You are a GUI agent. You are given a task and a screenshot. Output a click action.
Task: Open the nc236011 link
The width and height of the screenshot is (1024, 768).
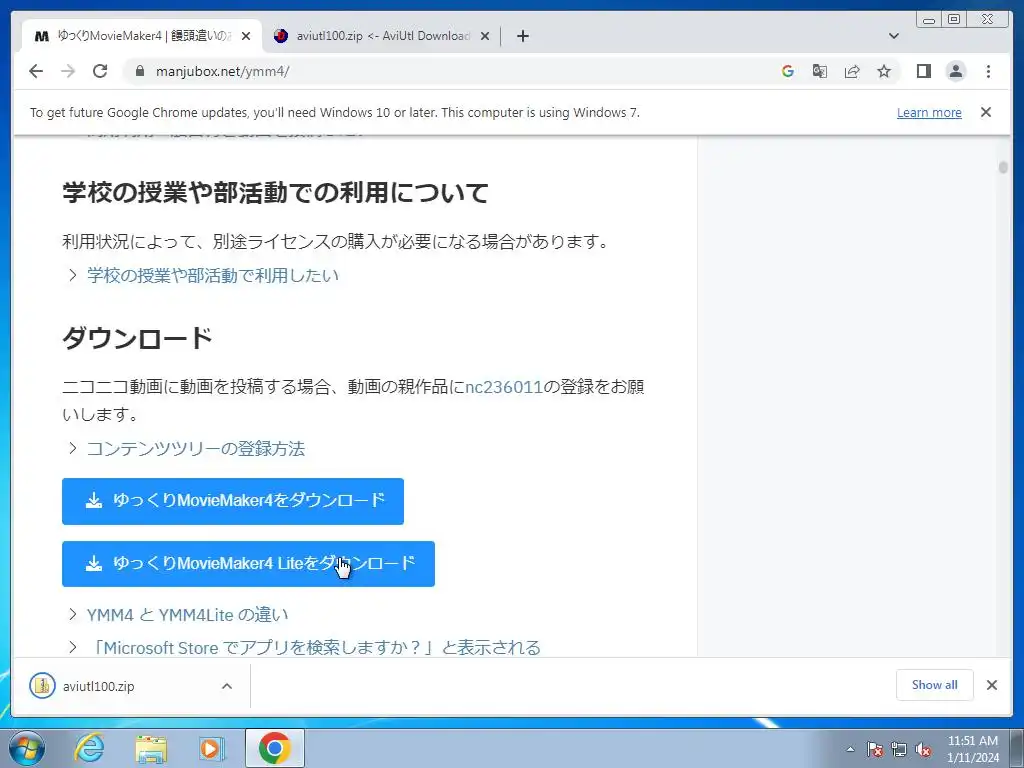tap(504, 387)
